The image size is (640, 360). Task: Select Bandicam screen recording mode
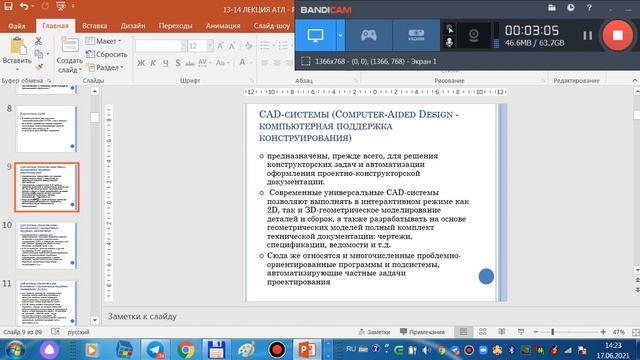point(316,35)
